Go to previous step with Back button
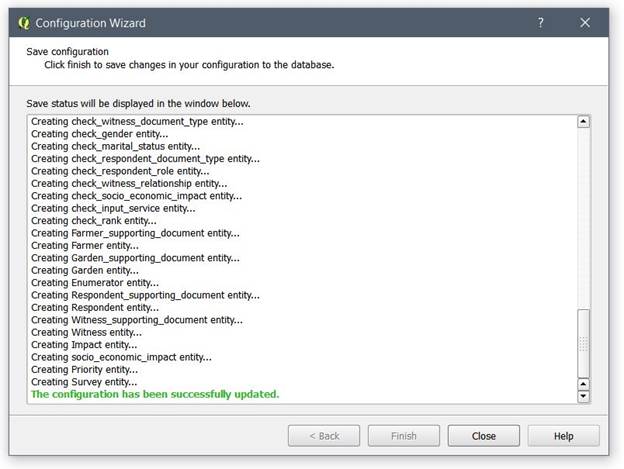Image resolution: width=624 pixels, height=469 pixels. (x=324, y=436)
